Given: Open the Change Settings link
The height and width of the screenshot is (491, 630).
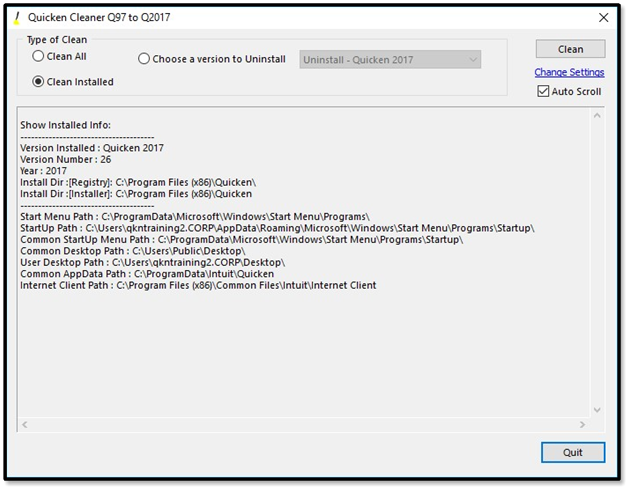Looking at the screenshot, I should 569,73.
